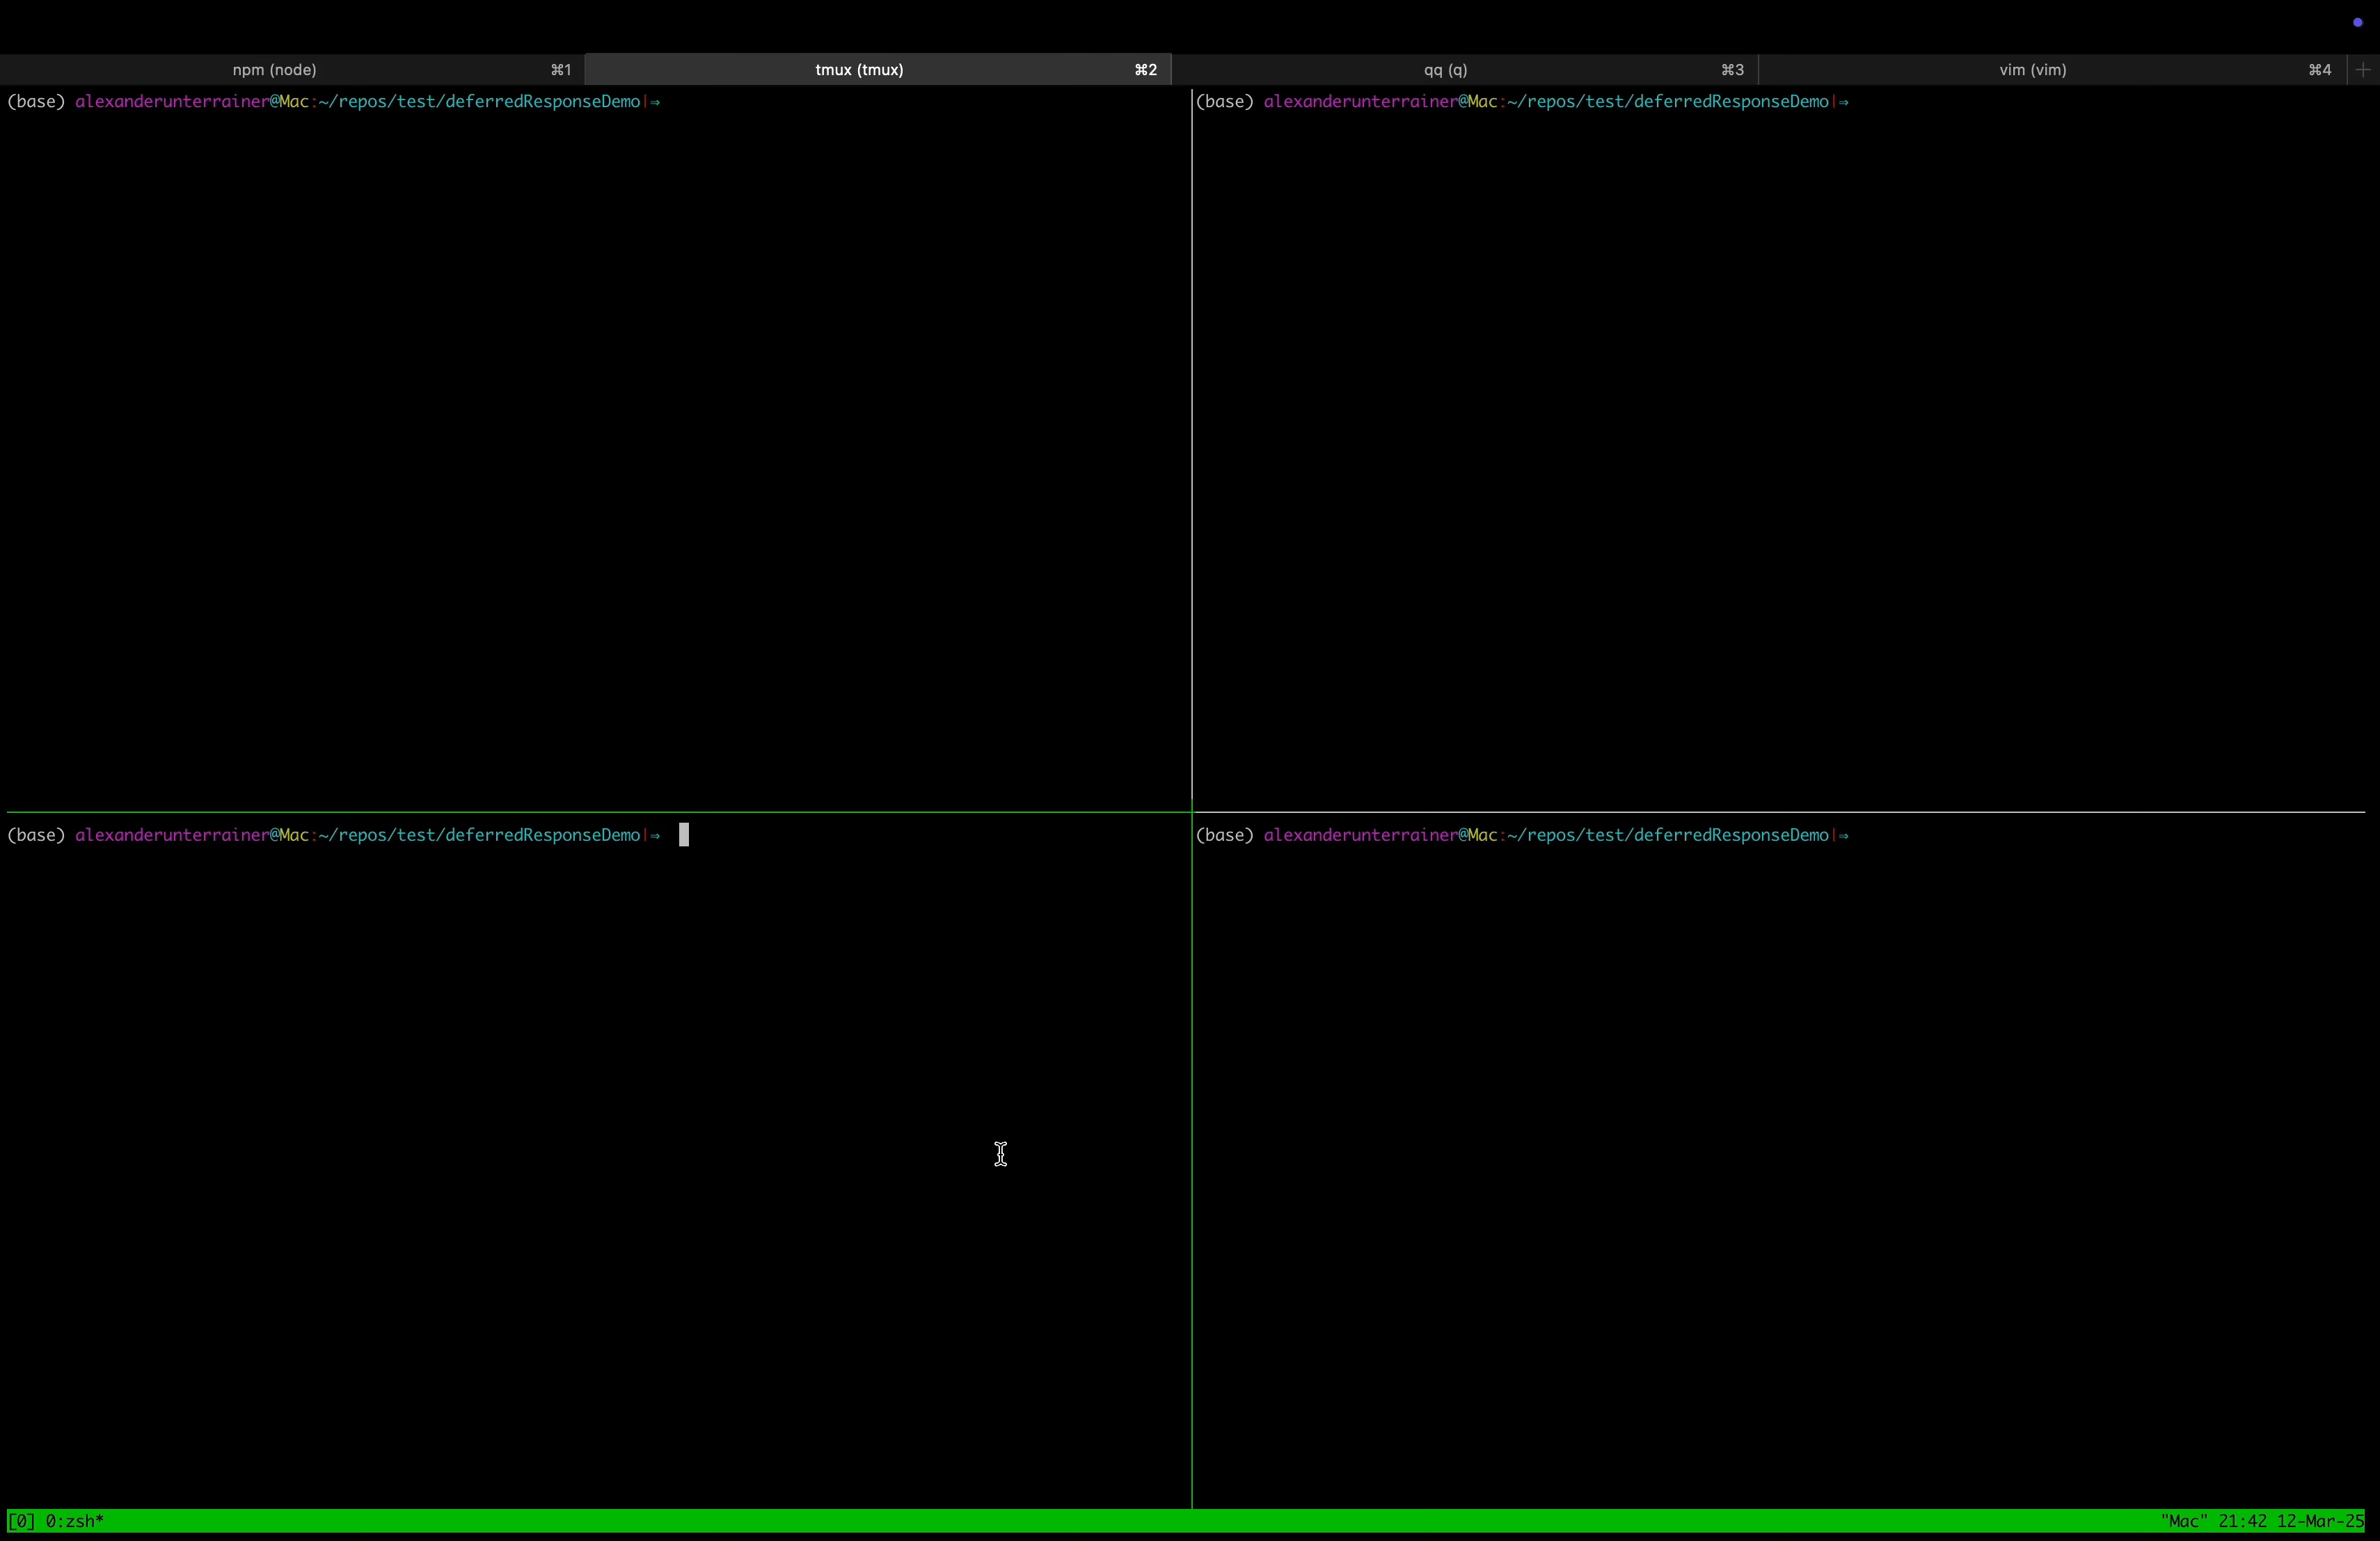Click the top-right pane prompt path
This screenshot has height=1541, width=2380.
pyautogui.click(x=1668, y=102)
